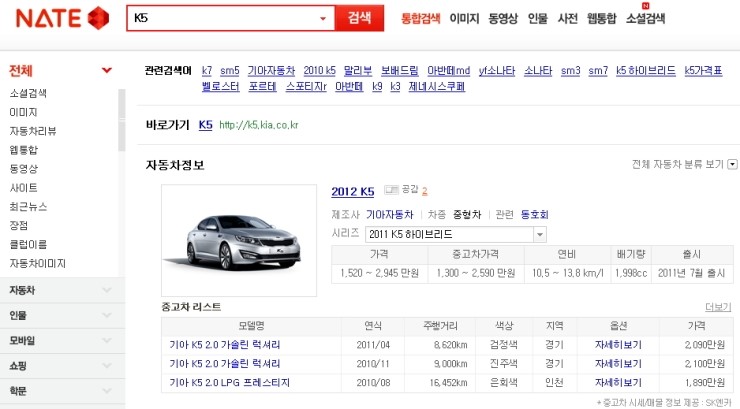Click related search term 보배드림
This screenshot has width=740, height=409.
400,71
